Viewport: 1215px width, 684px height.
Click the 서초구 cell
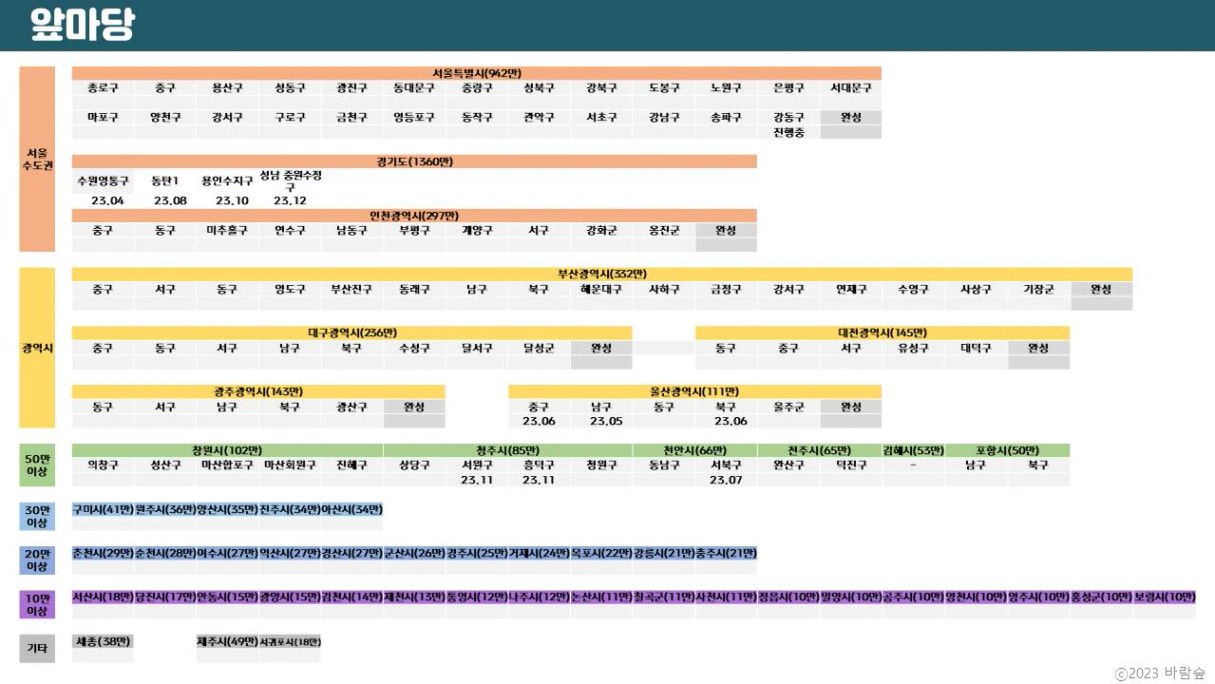click(601, 117)
